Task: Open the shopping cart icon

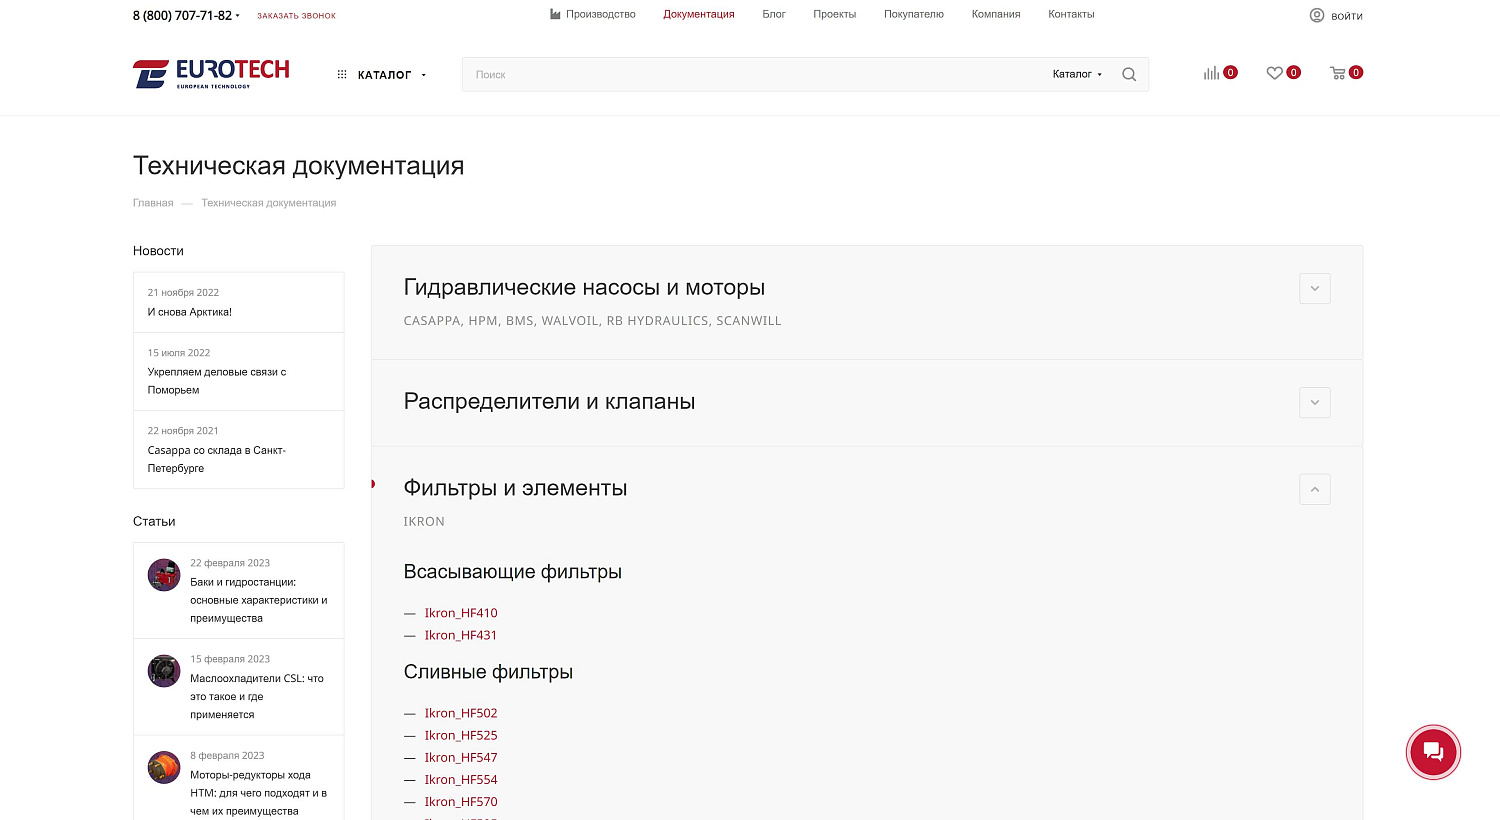Action: [1337, 73]
